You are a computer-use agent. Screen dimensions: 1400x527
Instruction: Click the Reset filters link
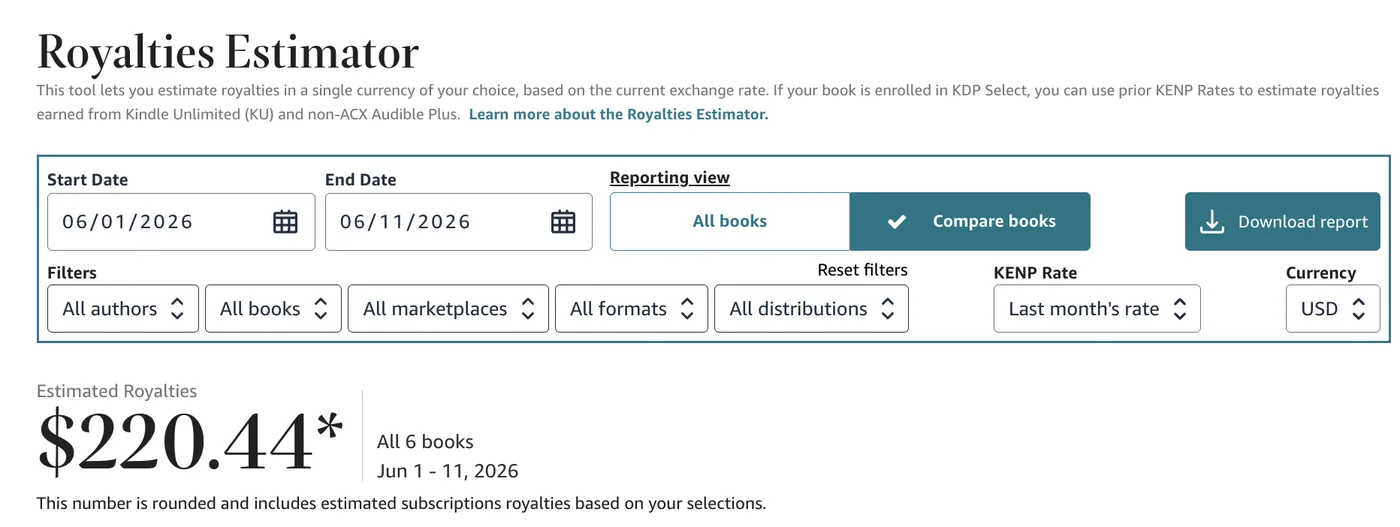click(862, 270)
